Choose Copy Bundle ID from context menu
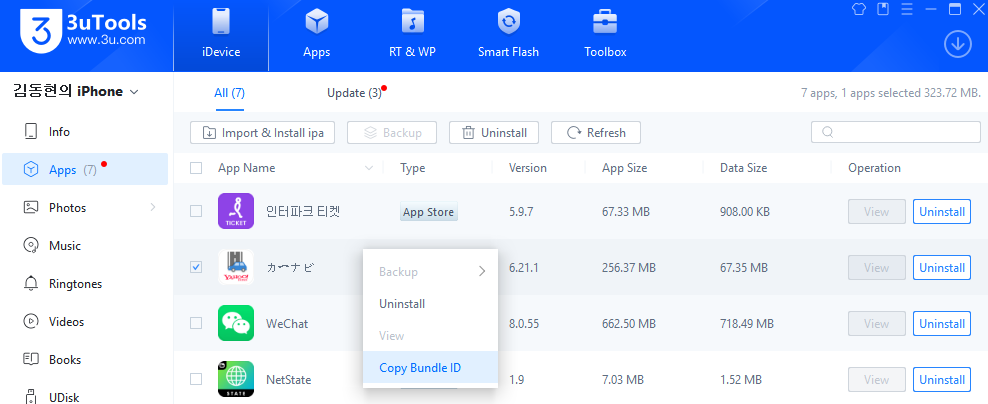This screenshot has width=988, height=404. pyautogui.click(x=420, y=368)
